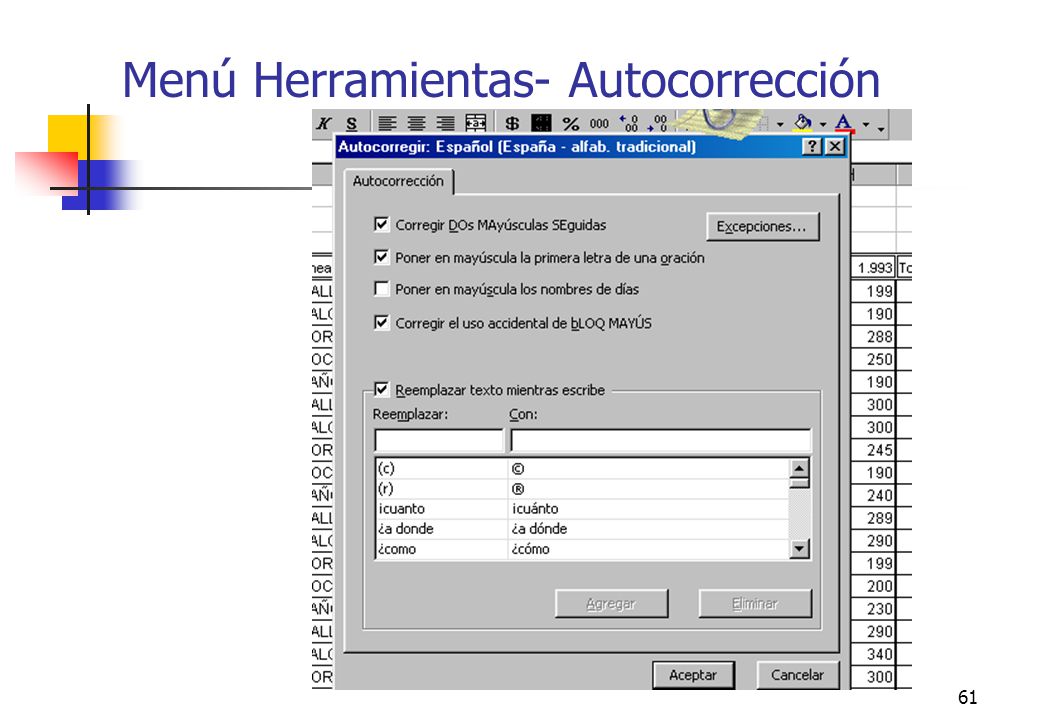Uncheck Corregir DOs MAyúsculas SEguidas
The width and height of the screenshot is (1040, 720).
click(381, 224)
